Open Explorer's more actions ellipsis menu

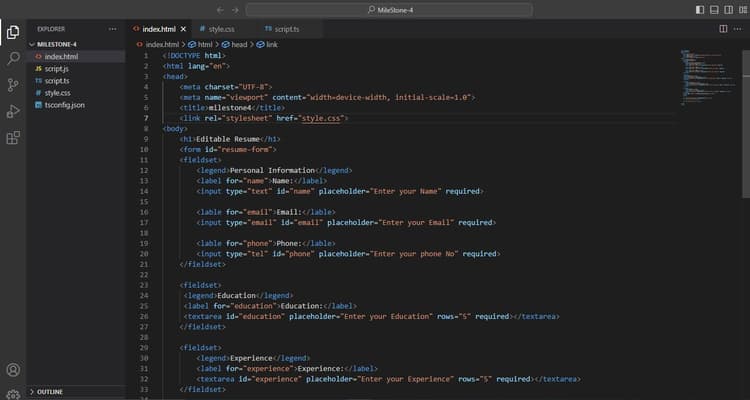[x=113, y=29]
